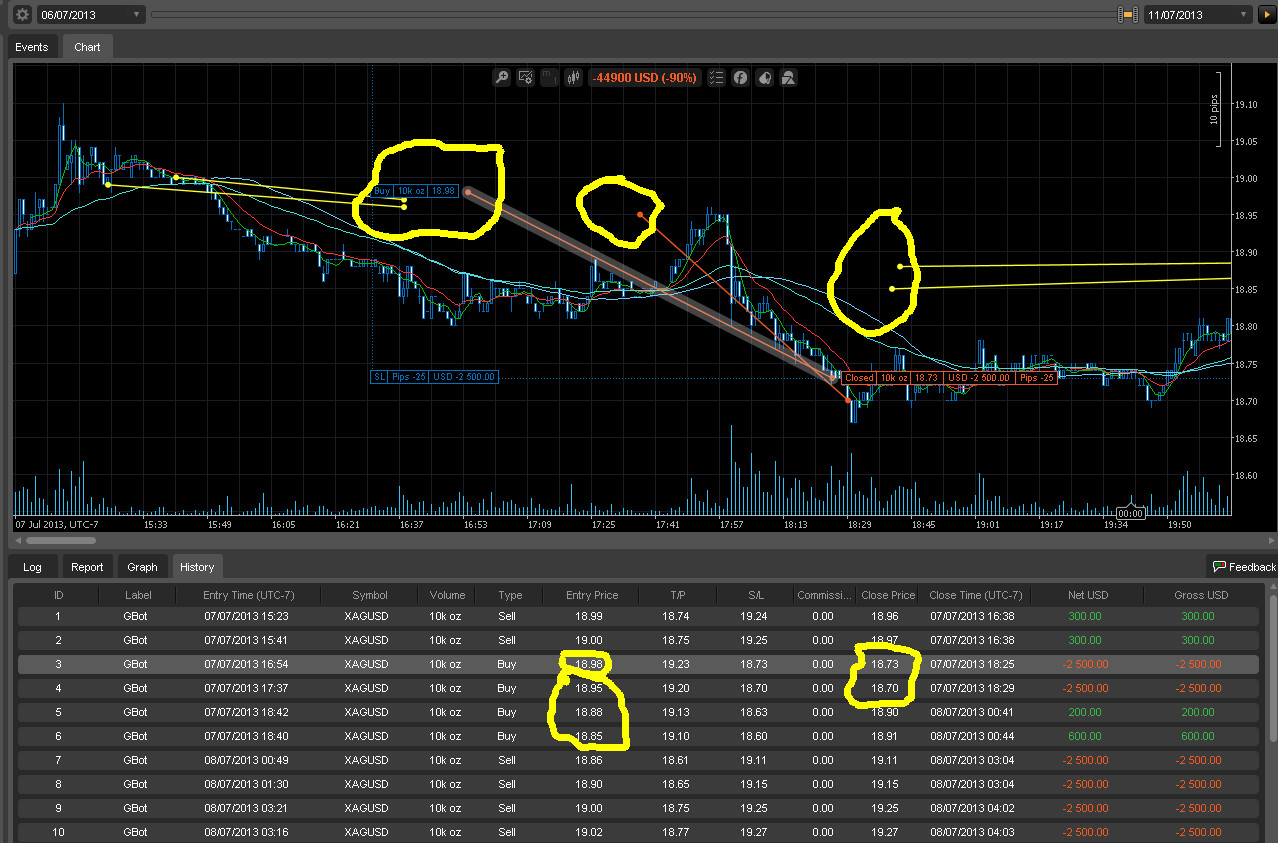
Task: Open the chart shapes objects icon
Action: (788, 77)
